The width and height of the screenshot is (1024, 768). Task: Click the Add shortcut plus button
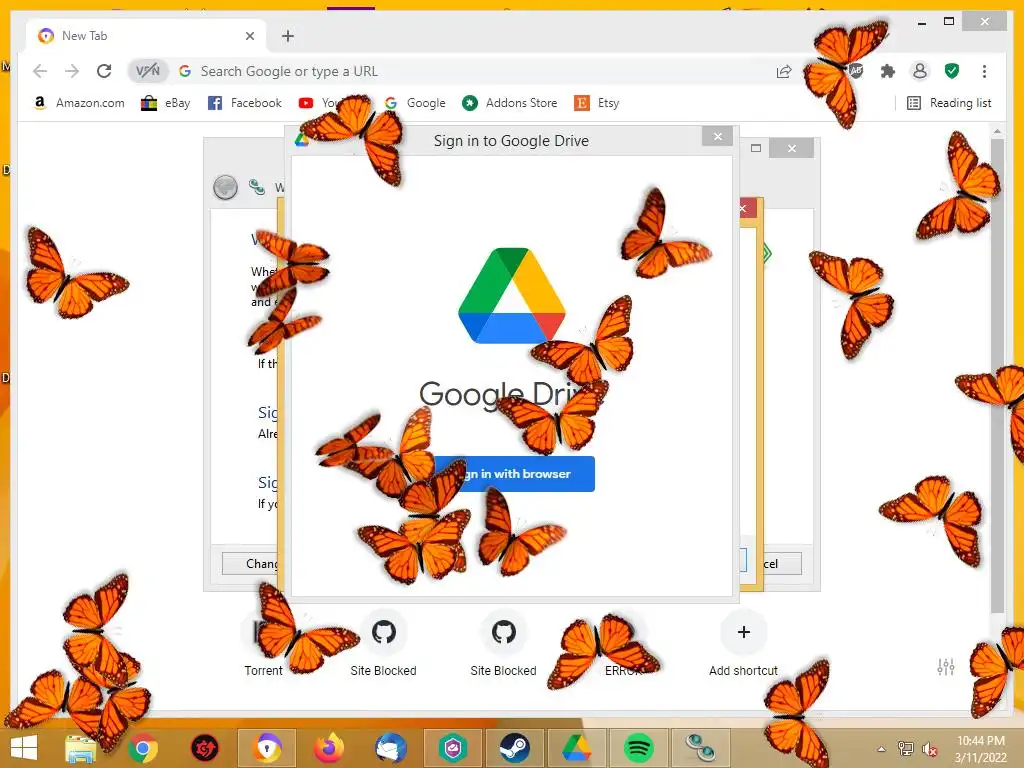coord(743,632)
